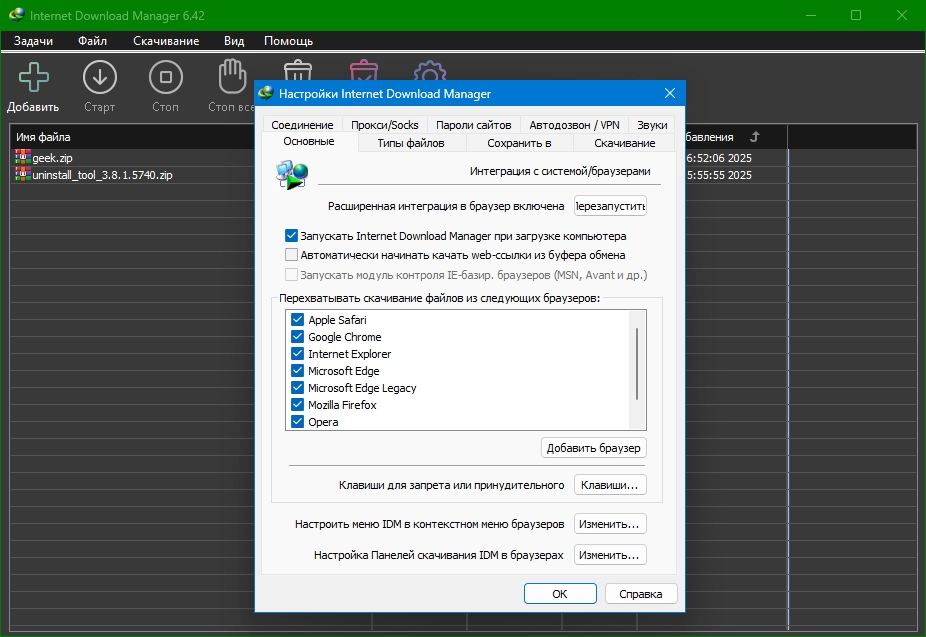Switch to the Прокси/Socks tab
The width and height of the screenshot is (926, 637).
(384, 125)
